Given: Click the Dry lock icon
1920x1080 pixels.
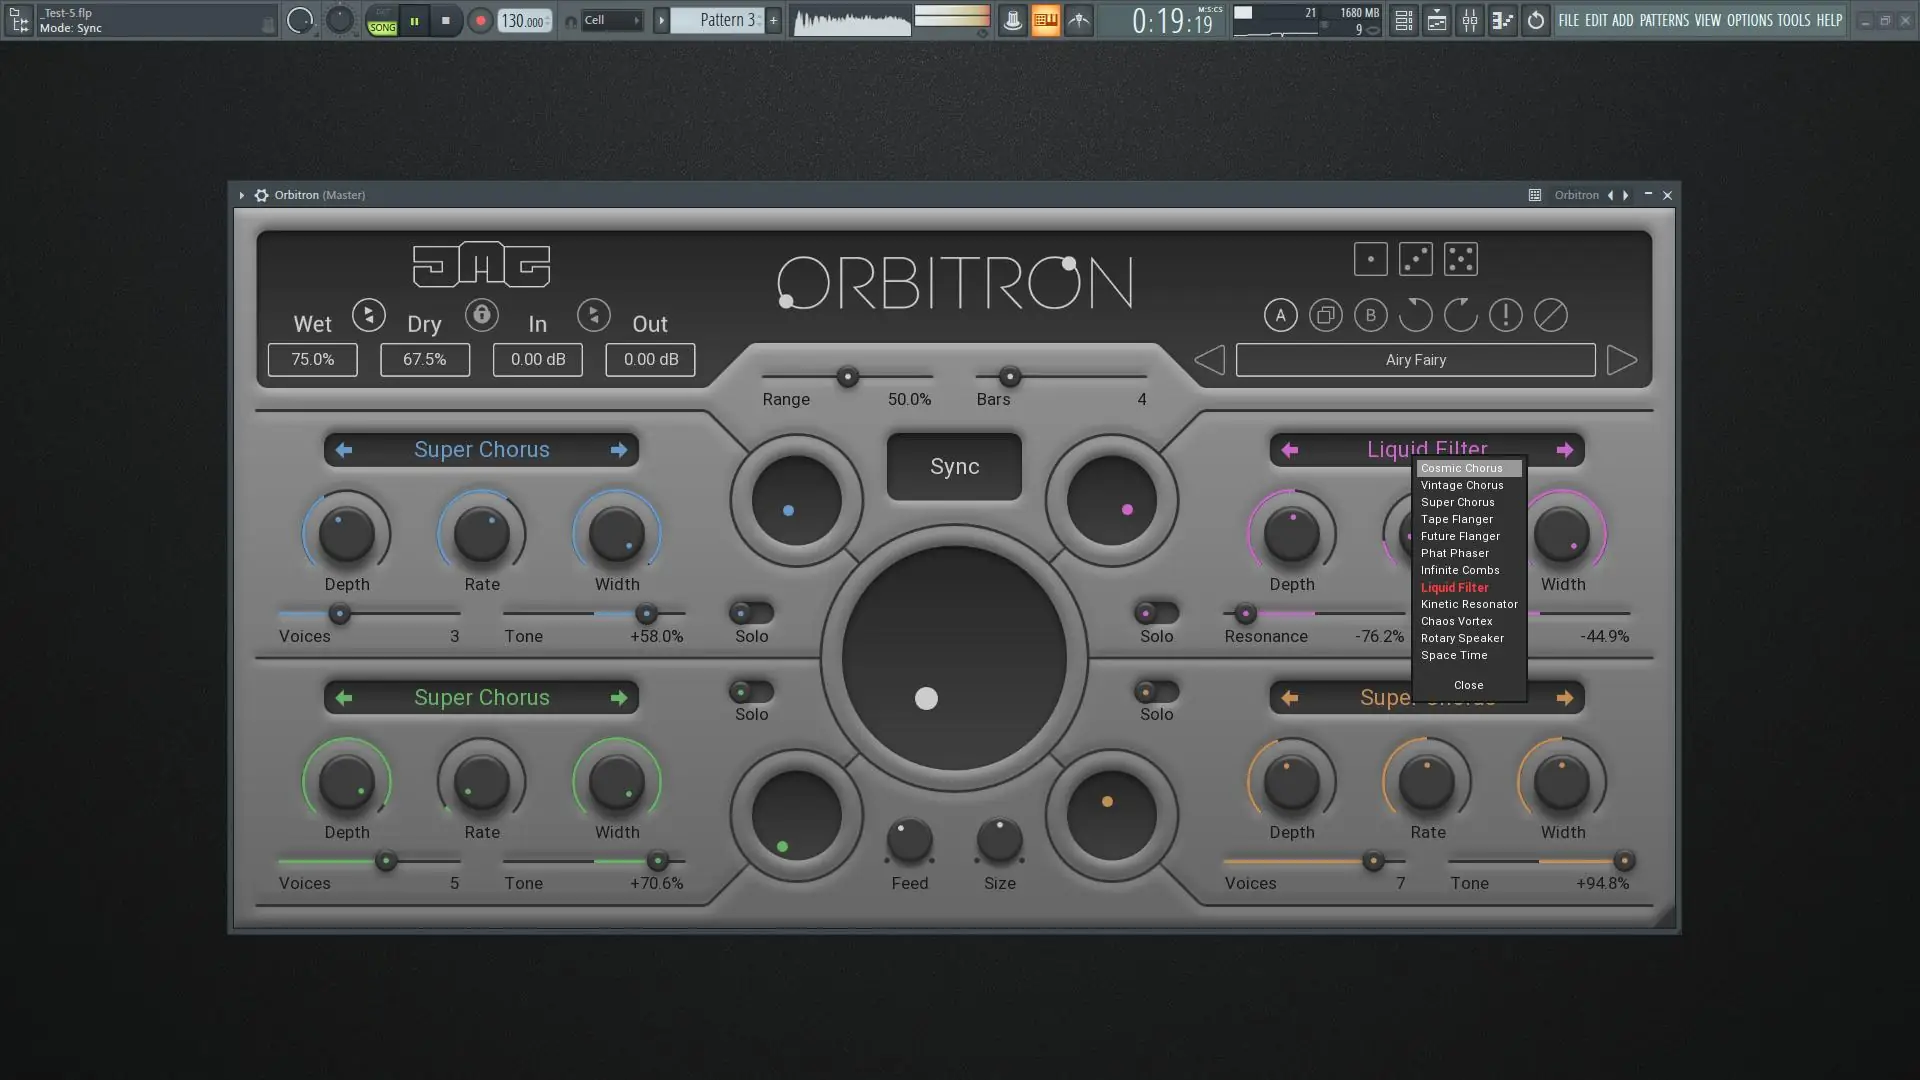Looking at the screenshot, I should coord(481,315).
